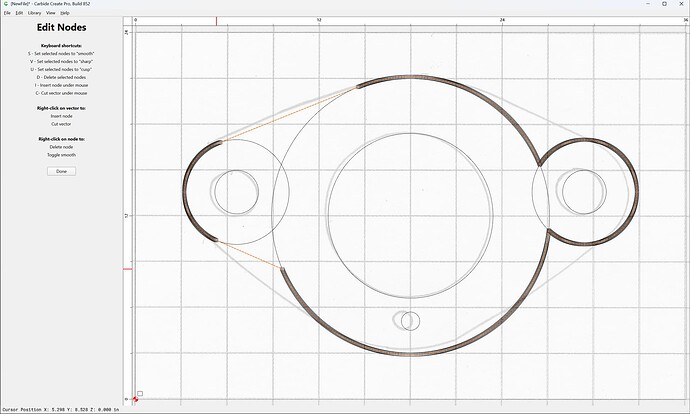Click the small circle at the bottom center
Image resolution: width=690 pixels, height=414 pixels.
pyautogui.click(x=410, y=321)
